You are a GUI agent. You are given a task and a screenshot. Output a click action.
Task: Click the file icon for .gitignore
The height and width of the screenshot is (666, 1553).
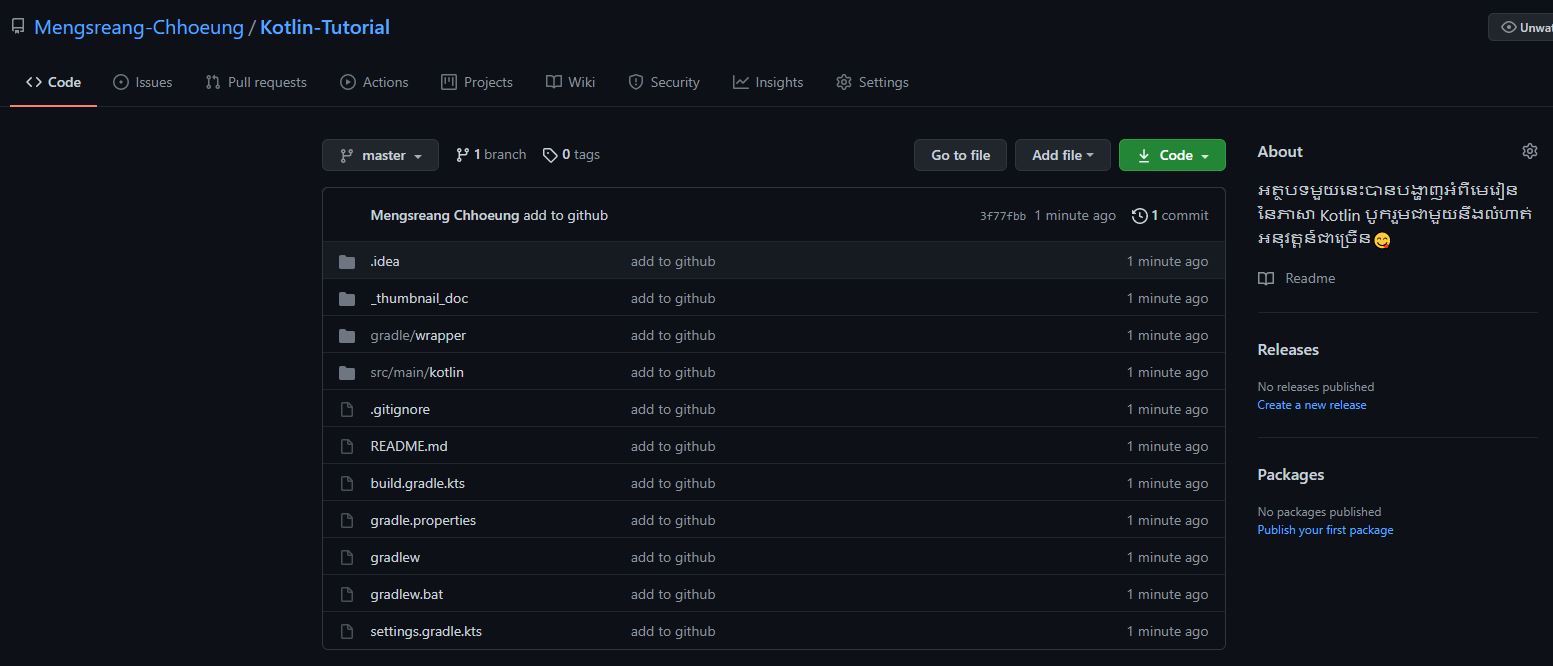[347, 409]
